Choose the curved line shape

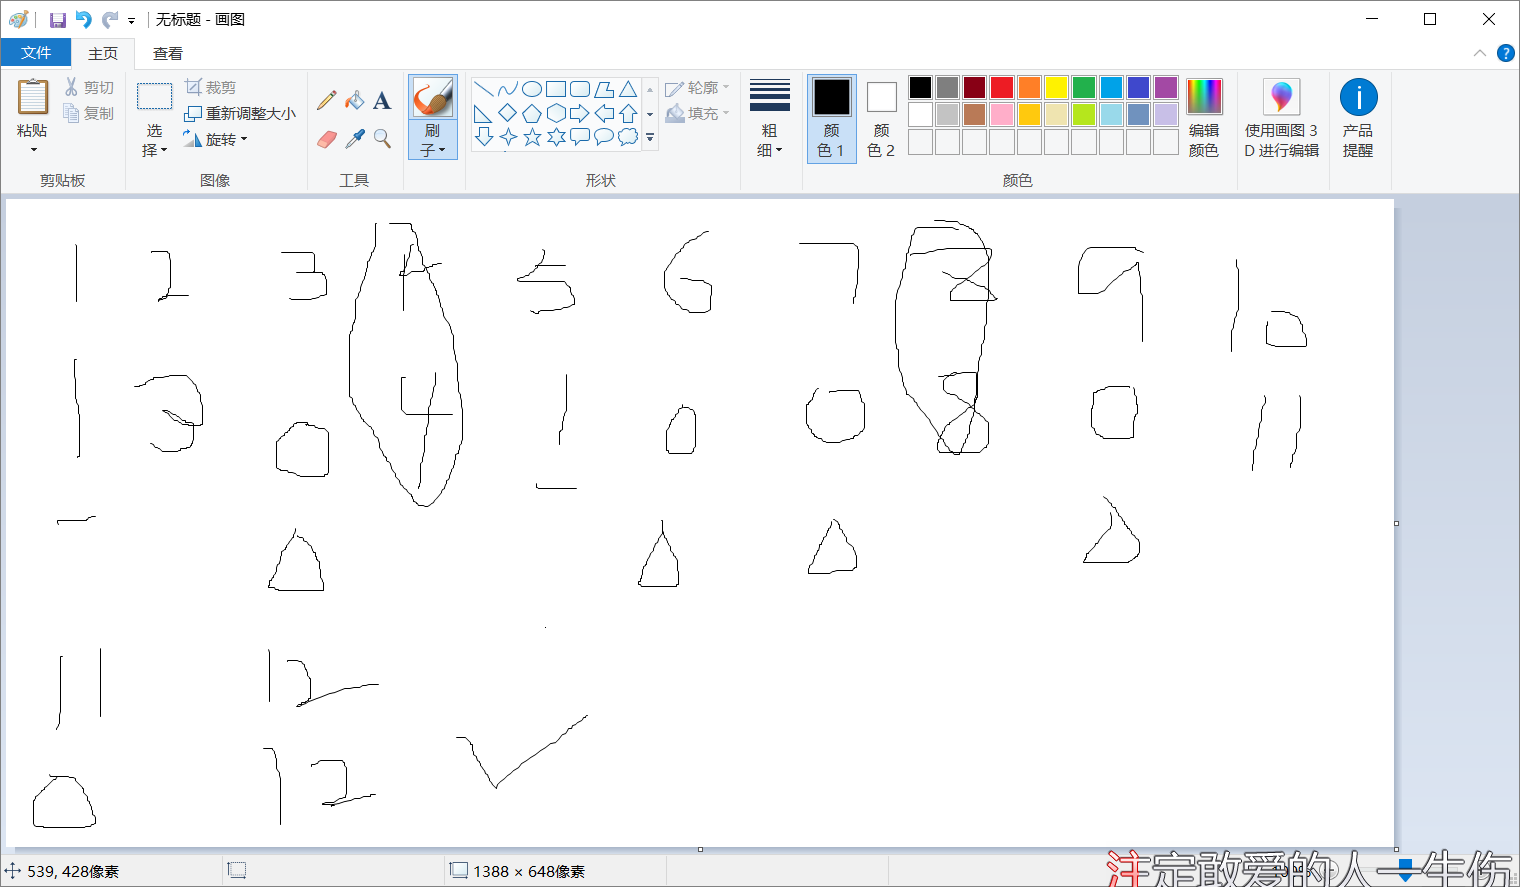point(507,87)
